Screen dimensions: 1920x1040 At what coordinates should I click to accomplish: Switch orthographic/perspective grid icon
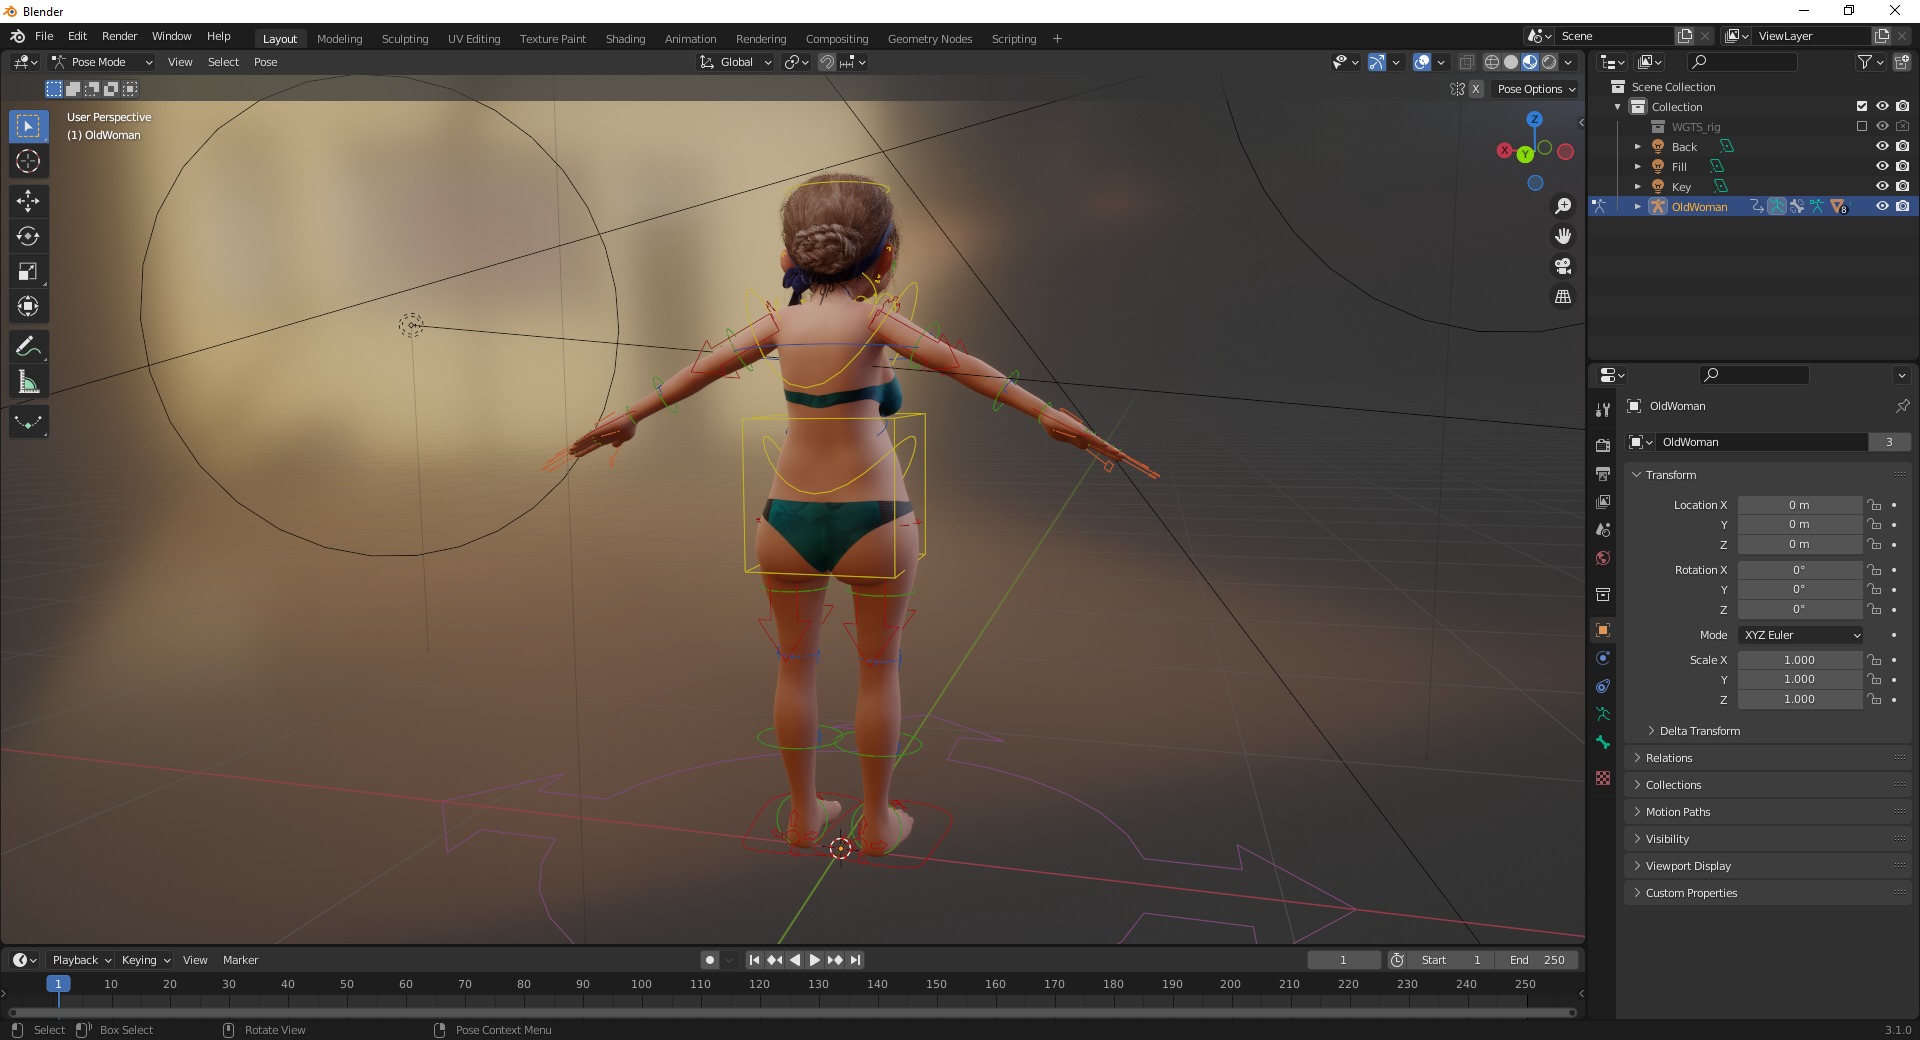click(x=1563, y=297)
